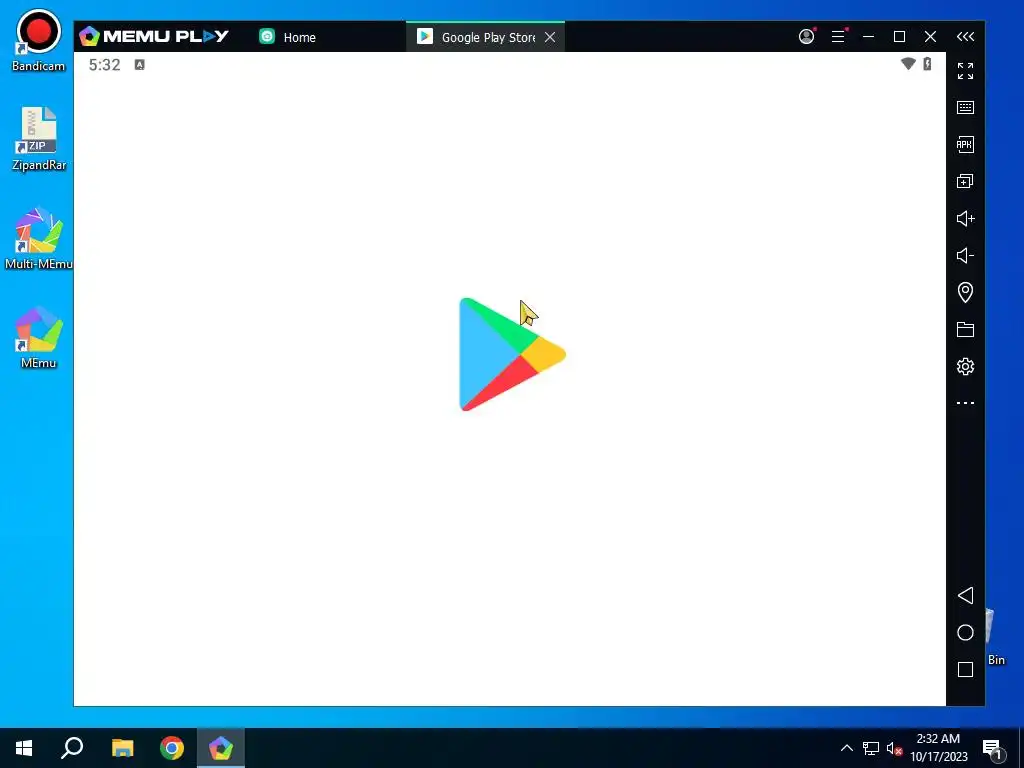Click the 5:32 Android clock
The image size is (1024, 768).
pyautogui.click(x=104, y=65)
